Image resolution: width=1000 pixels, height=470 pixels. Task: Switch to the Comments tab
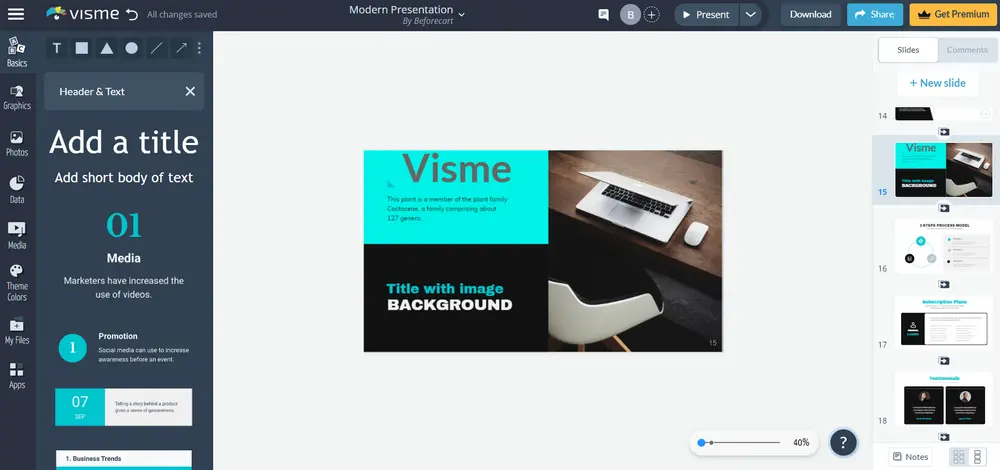tap(967, 50)
